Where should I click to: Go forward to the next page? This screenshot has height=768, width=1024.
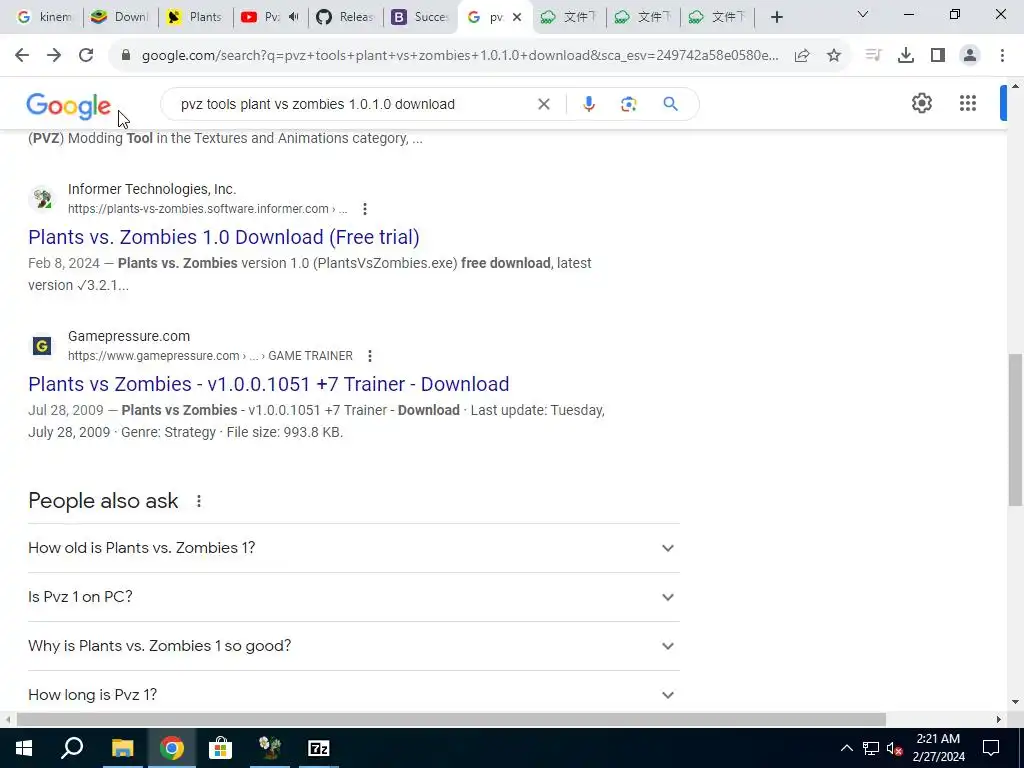click(x=54, y=56)
